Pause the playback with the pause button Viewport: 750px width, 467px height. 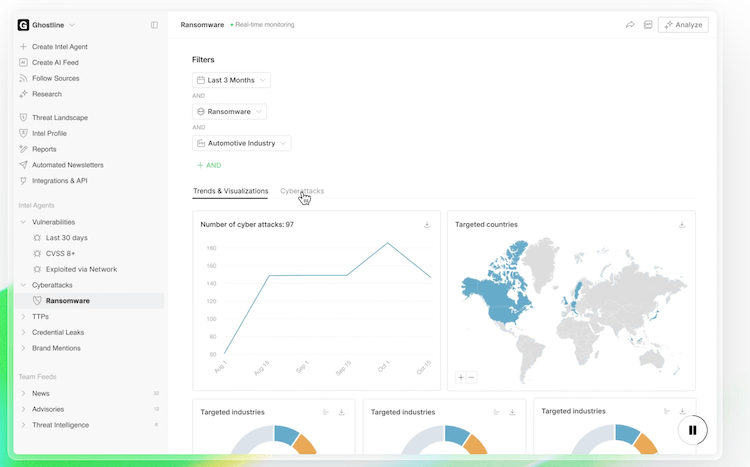(x=692, y=430)
